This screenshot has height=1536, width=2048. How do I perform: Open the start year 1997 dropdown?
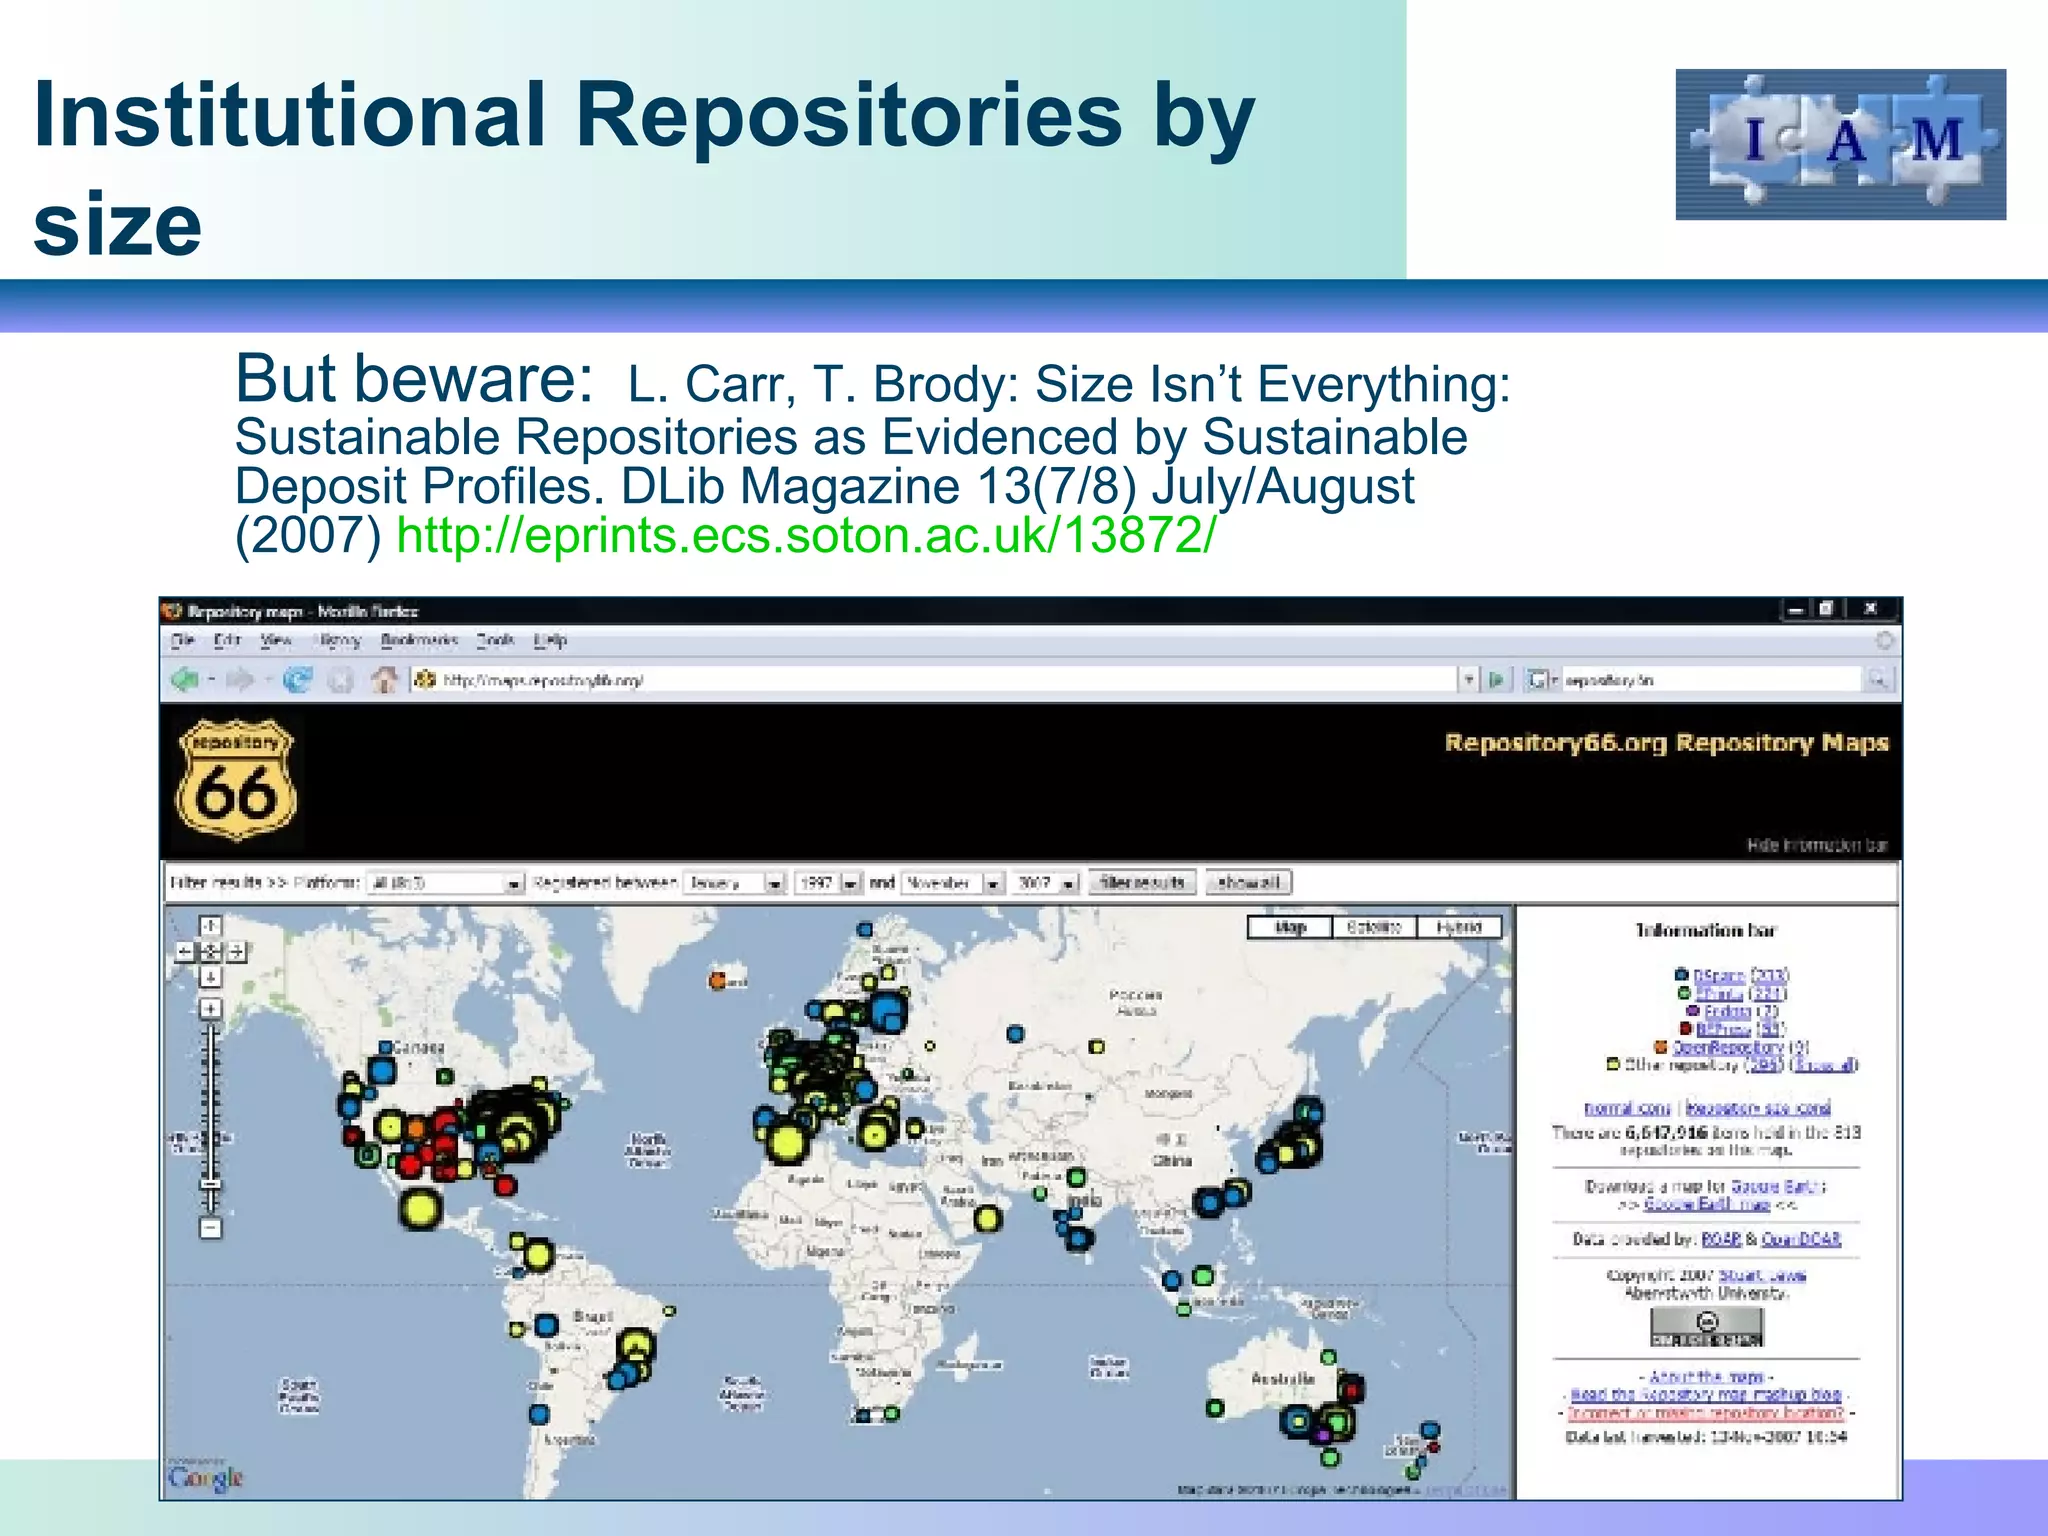[829, 883]
